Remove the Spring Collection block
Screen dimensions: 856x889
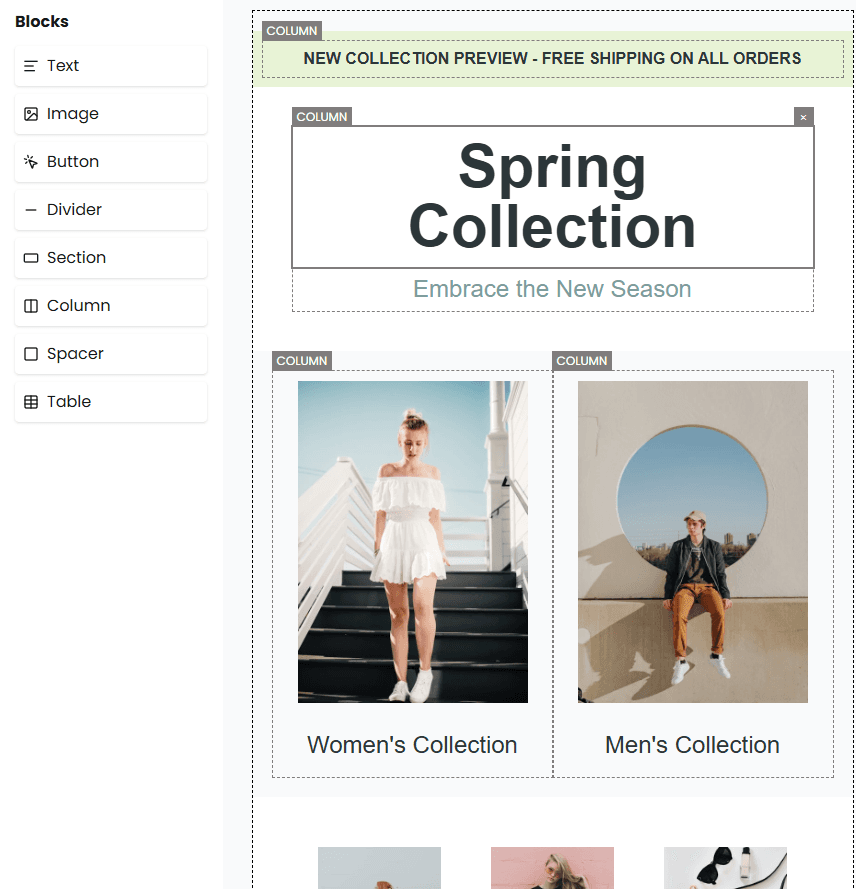pyautogui.click(x=803, y=117)
